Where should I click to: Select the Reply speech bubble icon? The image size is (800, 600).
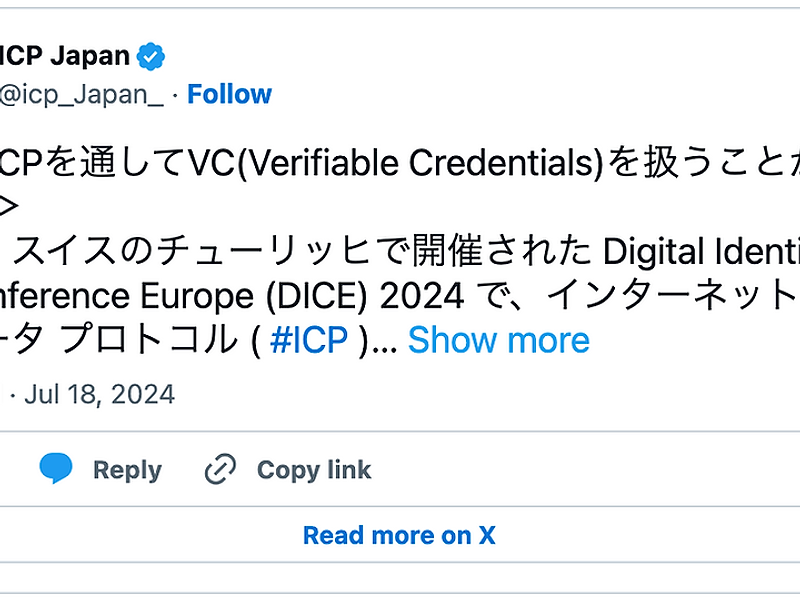[58, 469]
